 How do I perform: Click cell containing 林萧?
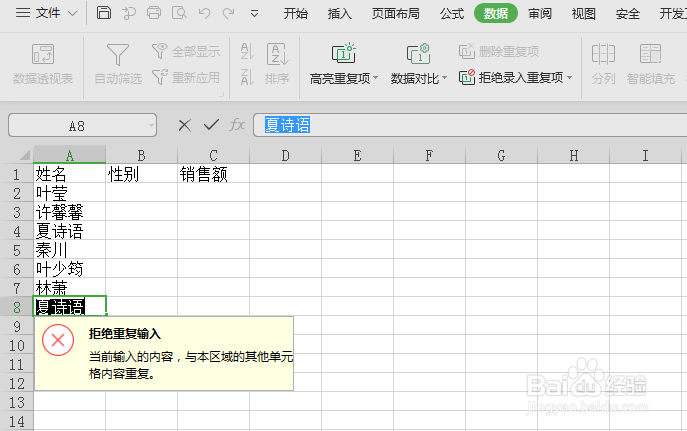point(69,287)
